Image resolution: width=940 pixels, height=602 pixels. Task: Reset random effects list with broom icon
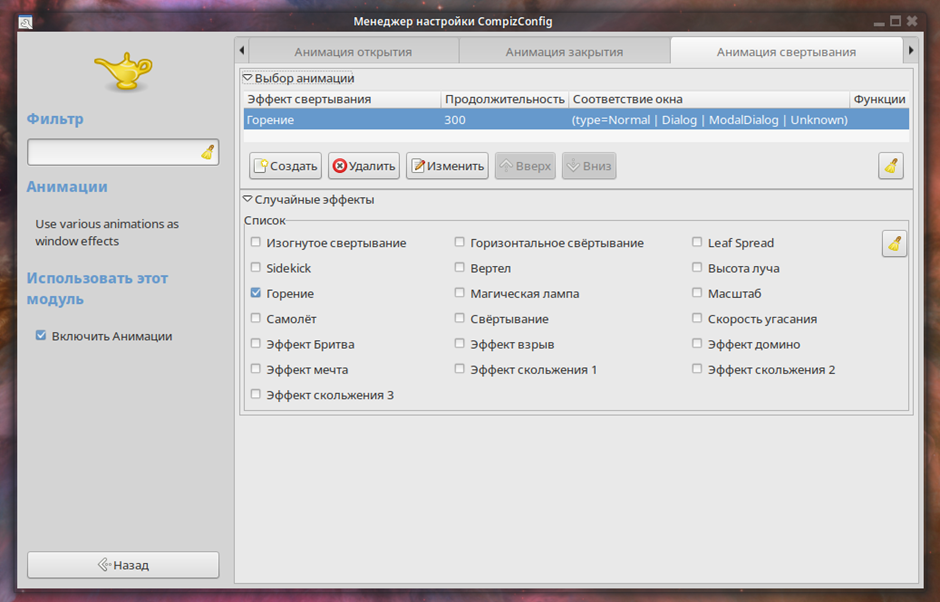pyautogui.click(x=894, y=244)
